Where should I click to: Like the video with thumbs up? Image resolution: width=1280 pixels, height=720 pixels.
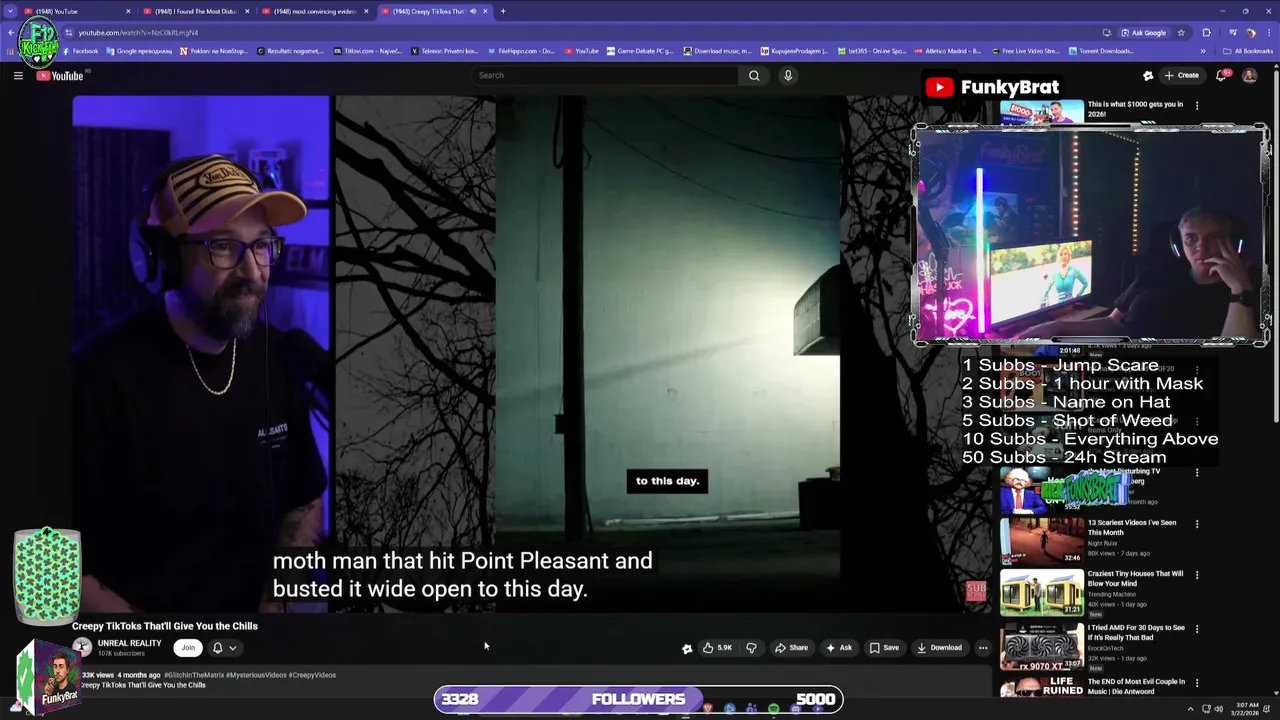pyautogui.click(x=717, y=648)
